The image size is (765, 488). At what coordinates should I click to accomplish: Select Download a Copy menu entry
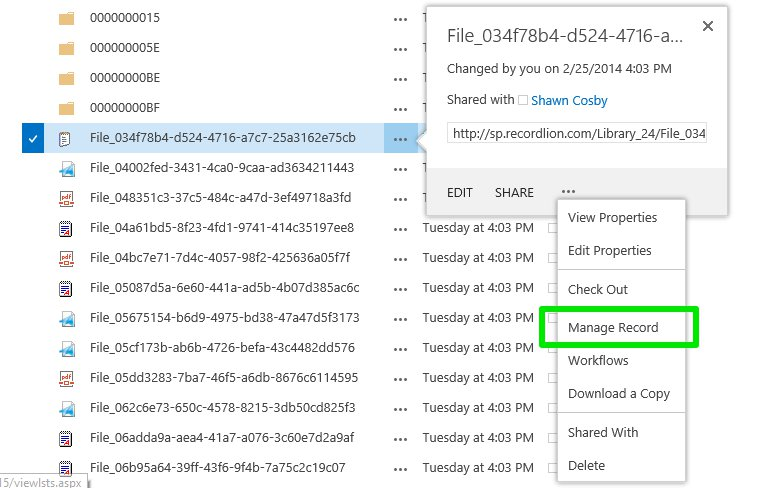coord(619,393)
